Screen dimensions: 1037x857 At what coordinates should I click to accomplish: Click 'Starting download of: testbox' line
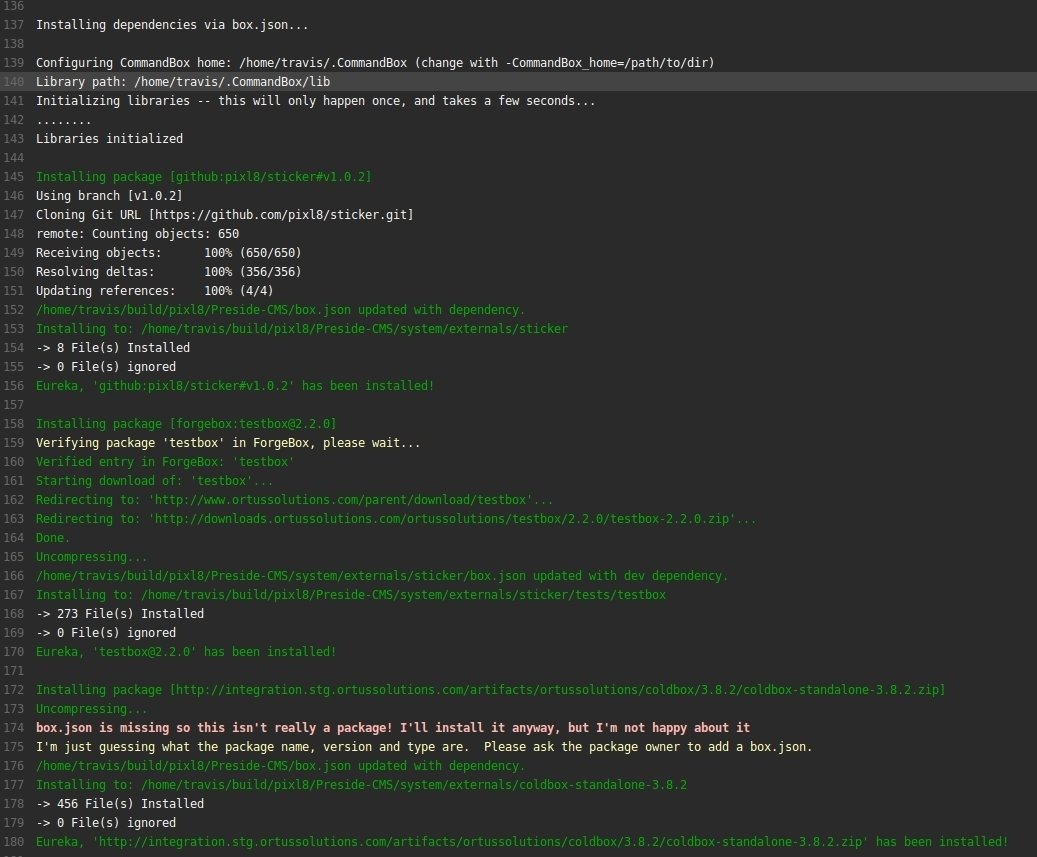[x=154, y=481]
